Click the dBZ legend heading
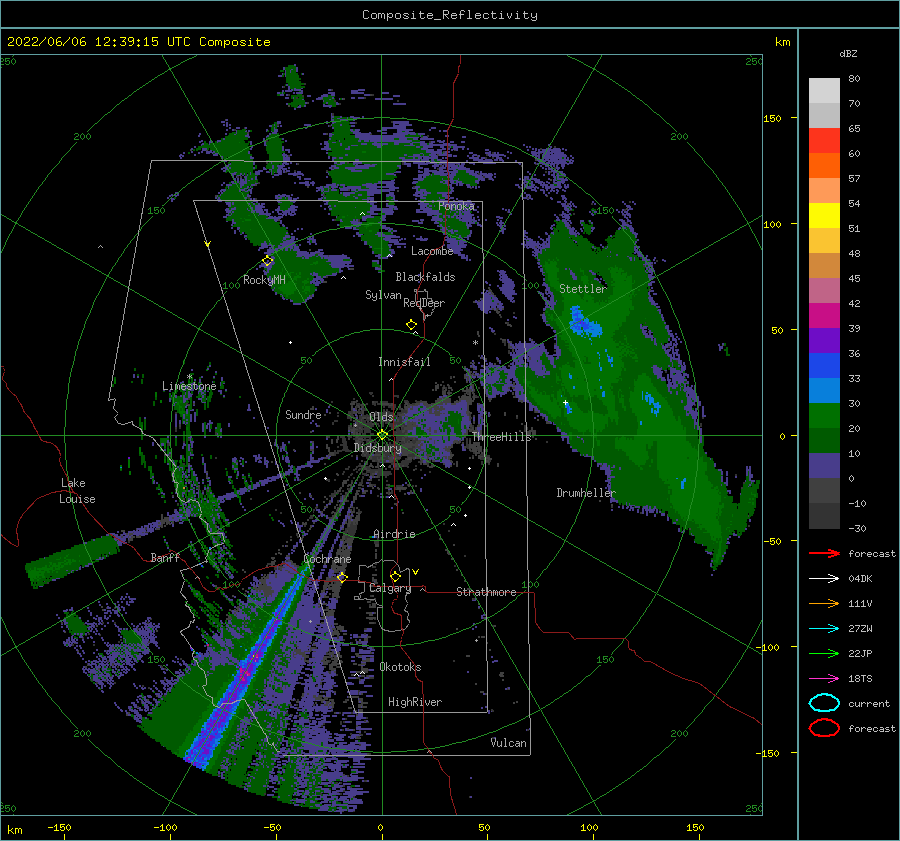The width and height of the screenshot is (900, 841). [848, 54]
